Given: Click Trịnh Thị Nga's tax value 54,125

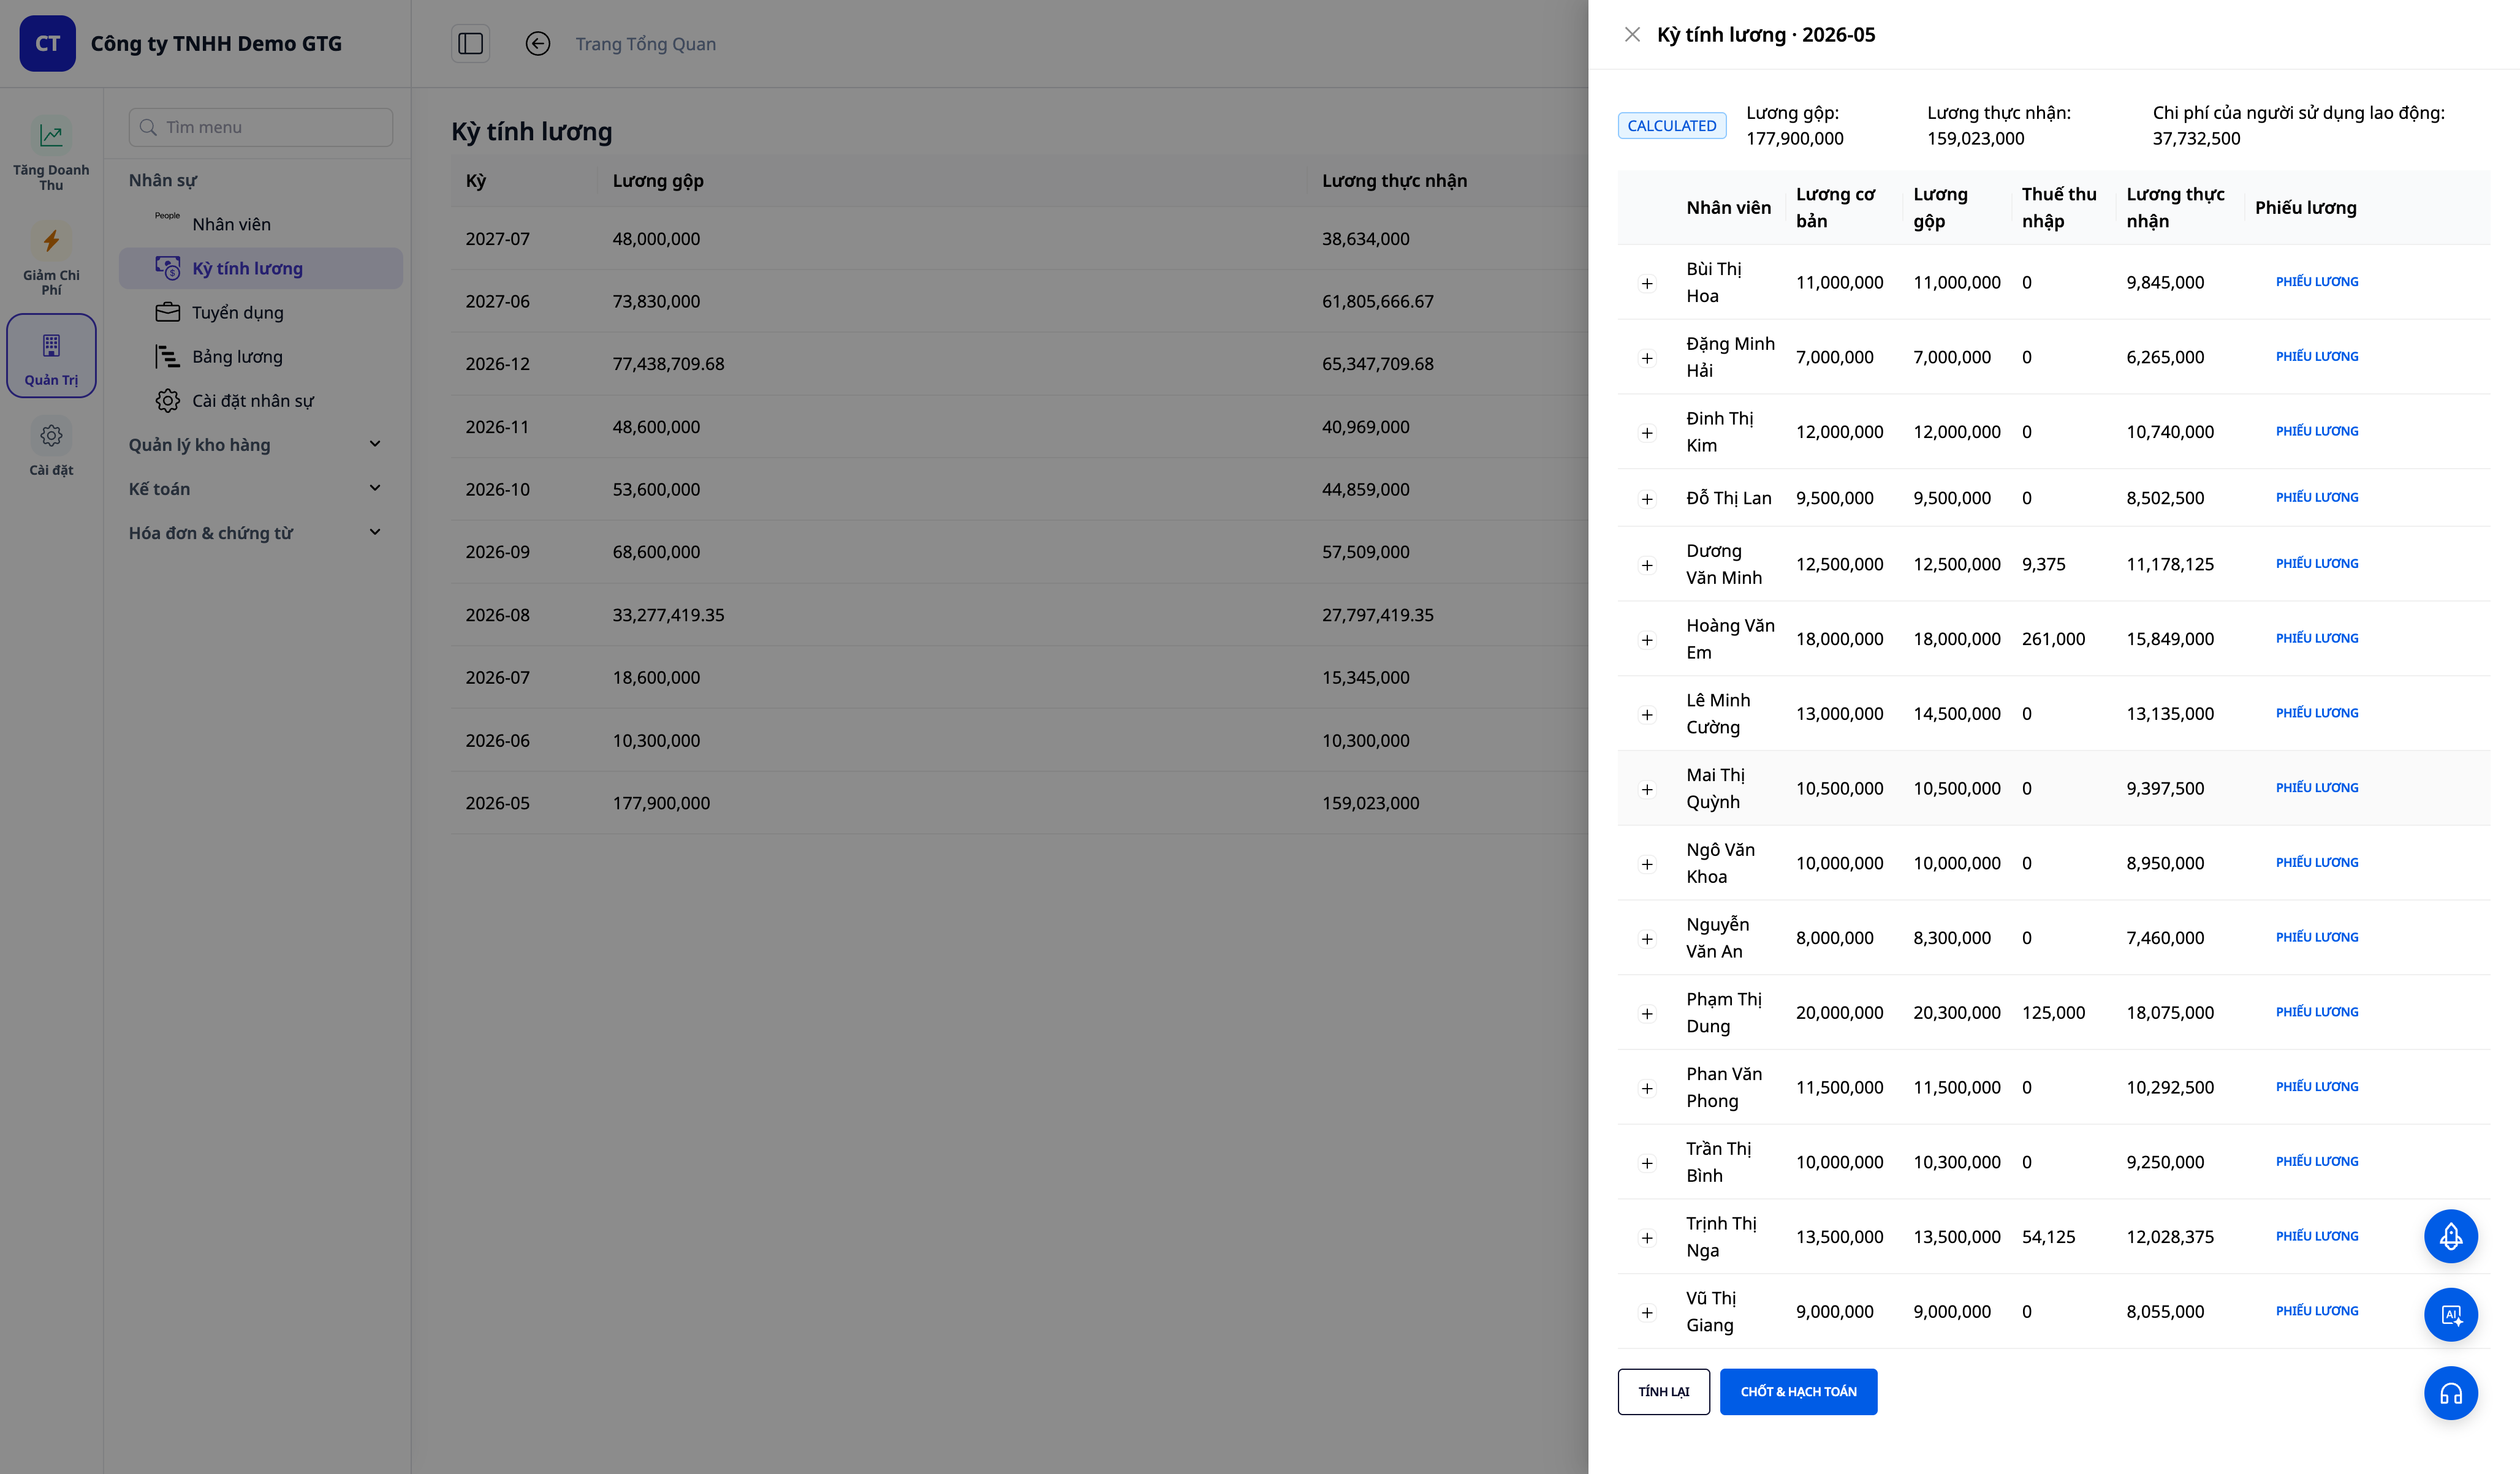Looking at the screenshot, I should (x=2048, y=1237).
